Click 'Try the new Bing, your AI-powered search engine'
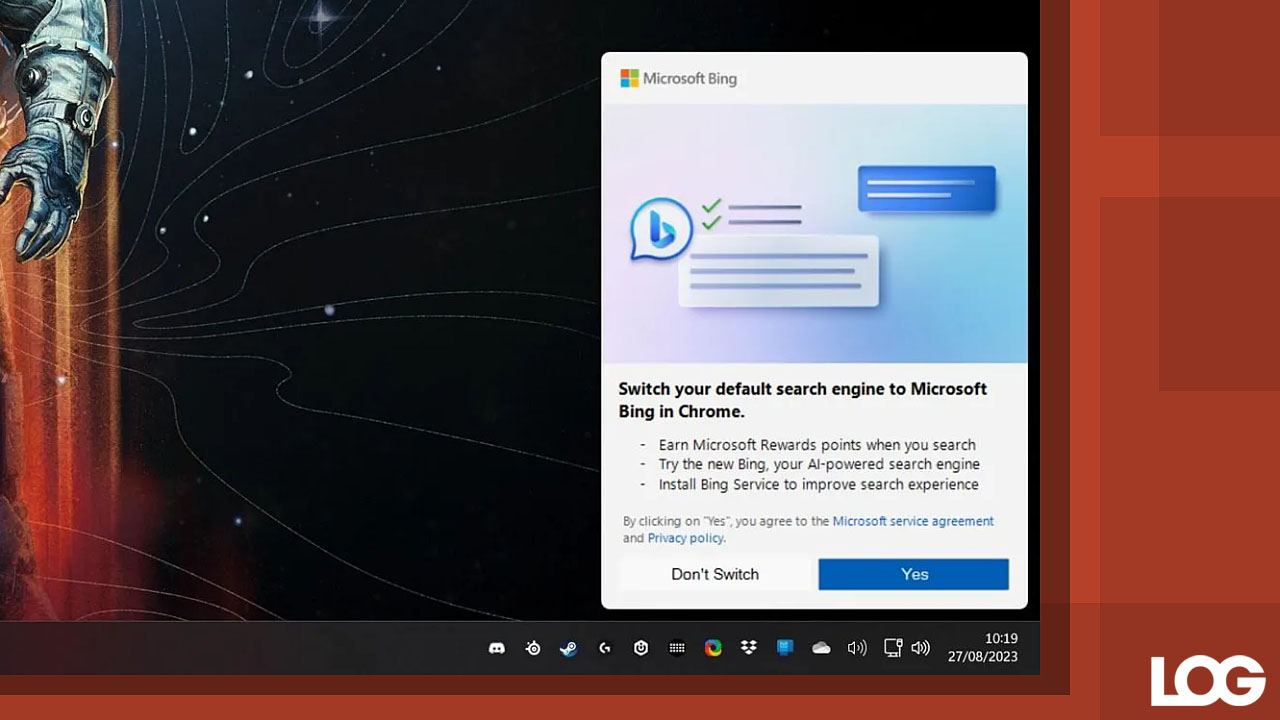The width and height of the screenshot is (1280, 720). click(819, 464)
